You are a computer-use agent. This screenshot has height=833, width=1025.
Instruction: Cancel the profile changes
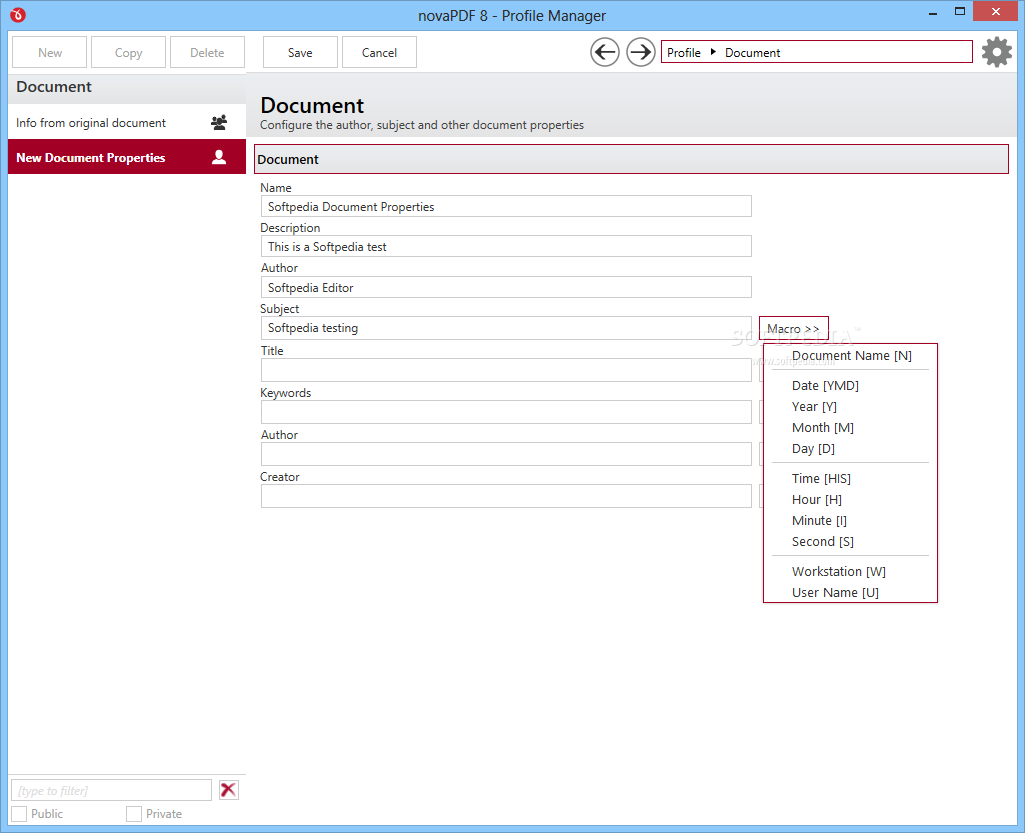click(x=379, y=52)
